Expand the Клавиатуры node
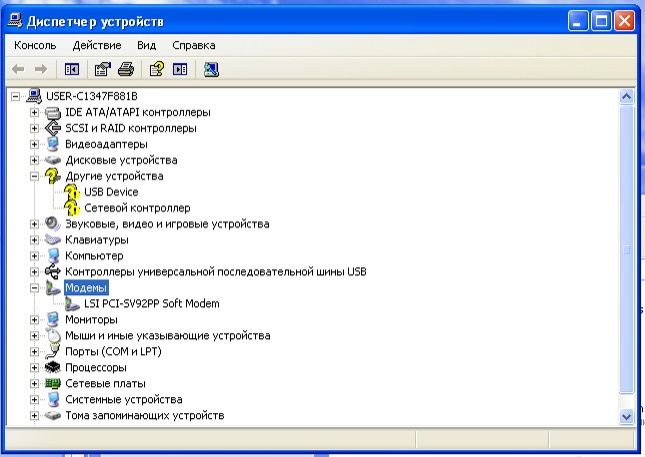 pyautogui.click(x=35, y=240)
